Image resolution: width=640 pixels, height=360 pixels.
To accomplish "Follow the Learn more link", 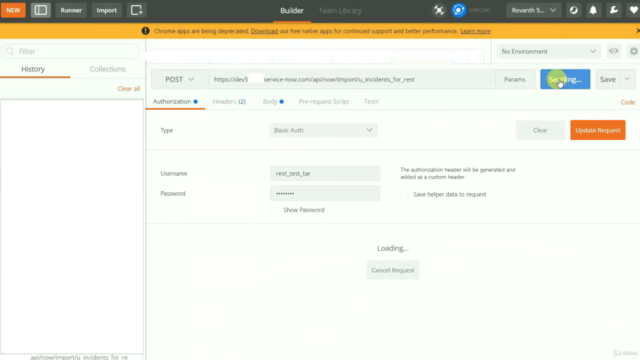I will [x=475, y=31].
